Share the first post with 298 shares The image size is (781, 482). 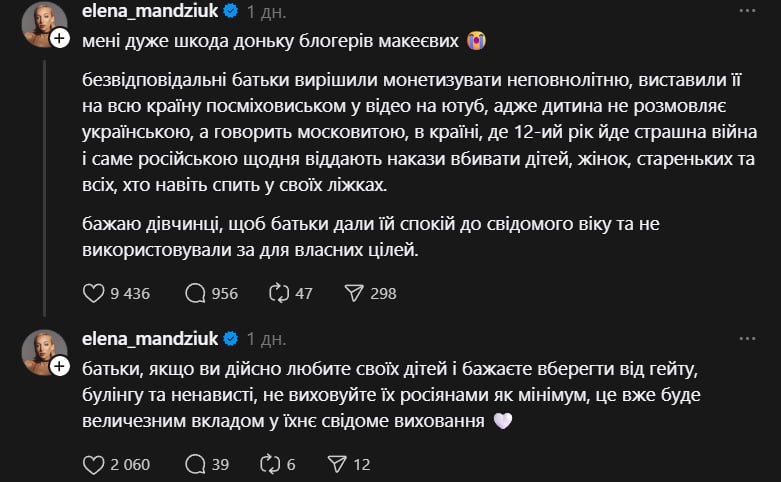353,293
